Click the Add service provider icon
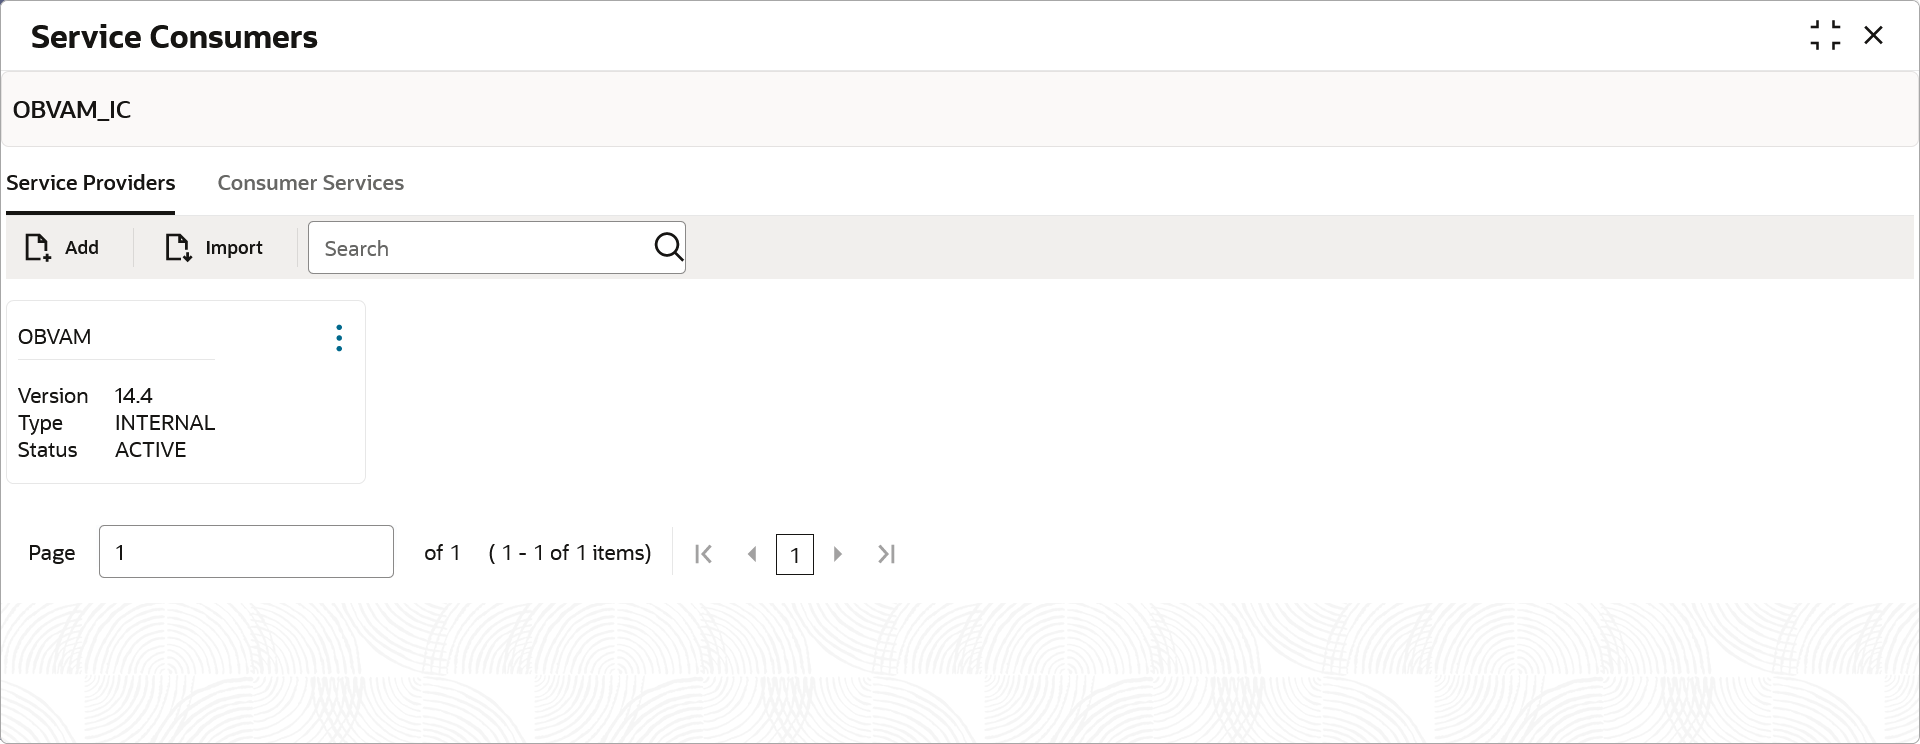The image size is (1920, 744). (38, 248)
